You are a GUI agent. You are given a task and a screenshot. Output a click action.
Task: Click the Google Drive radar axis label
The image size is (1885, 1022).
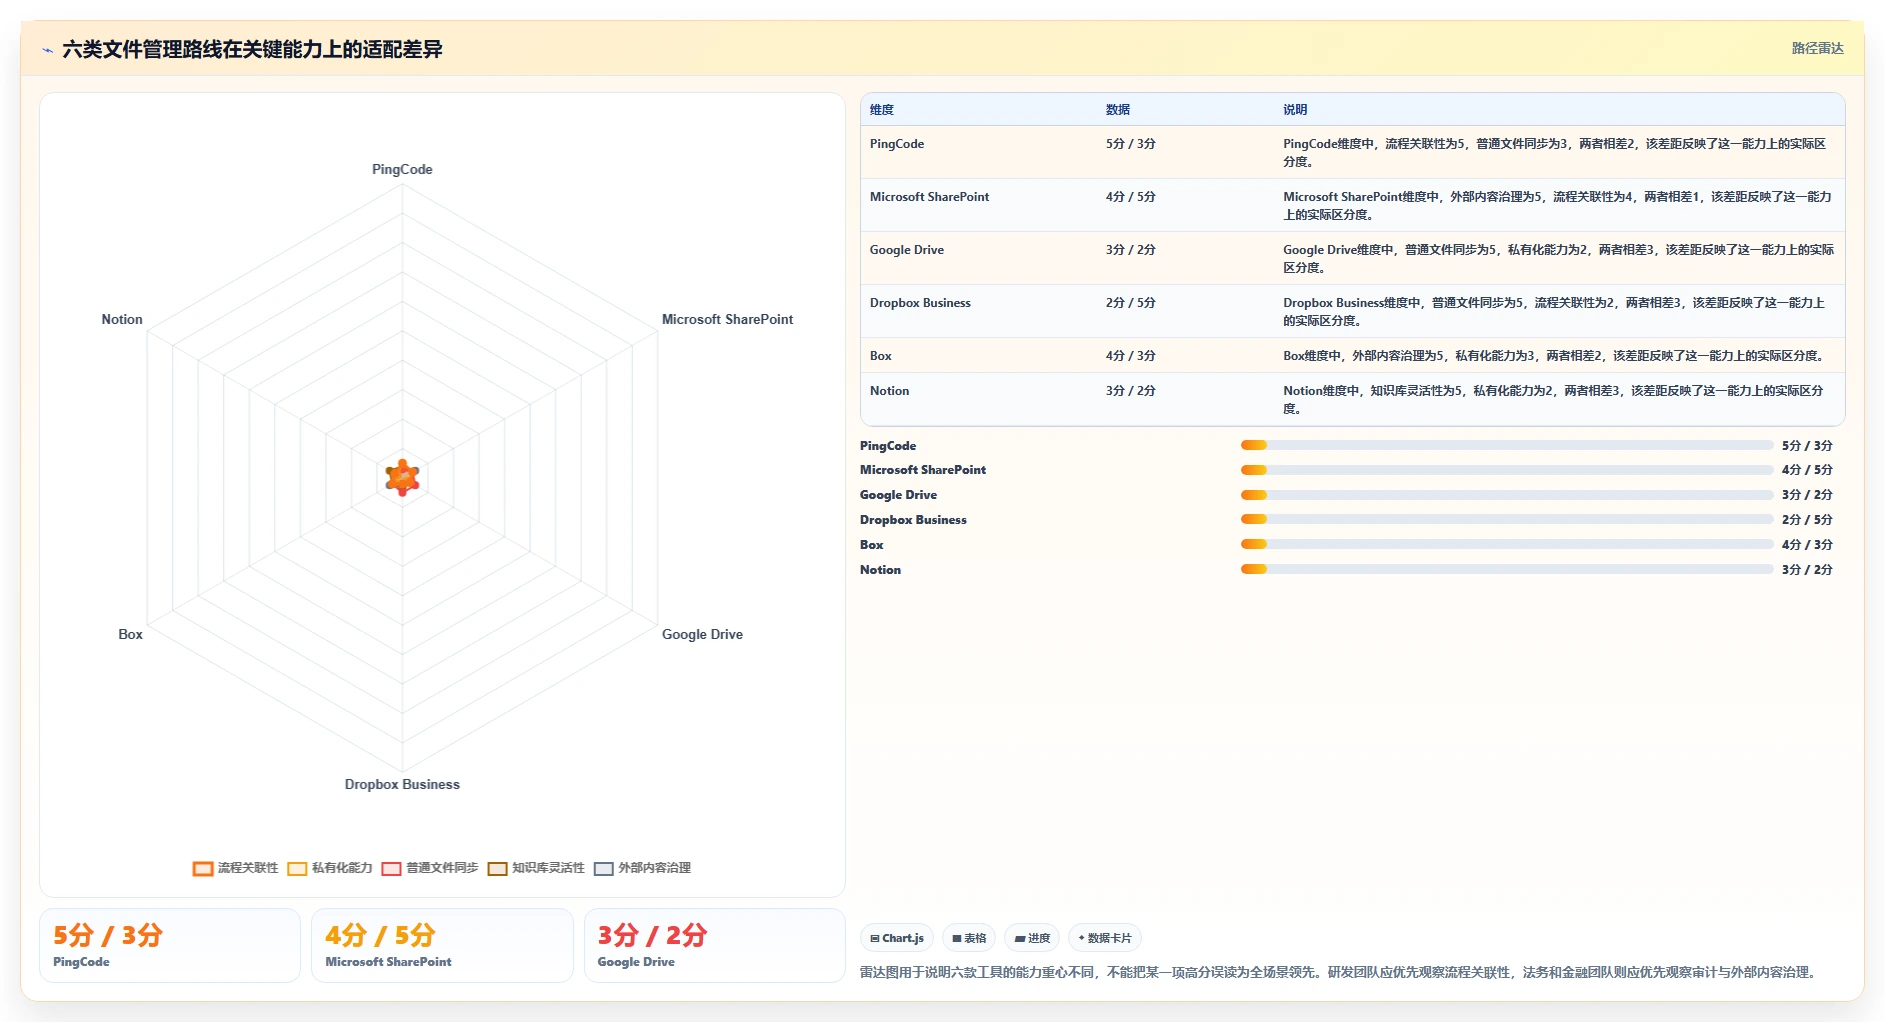[x=702, y=635]
